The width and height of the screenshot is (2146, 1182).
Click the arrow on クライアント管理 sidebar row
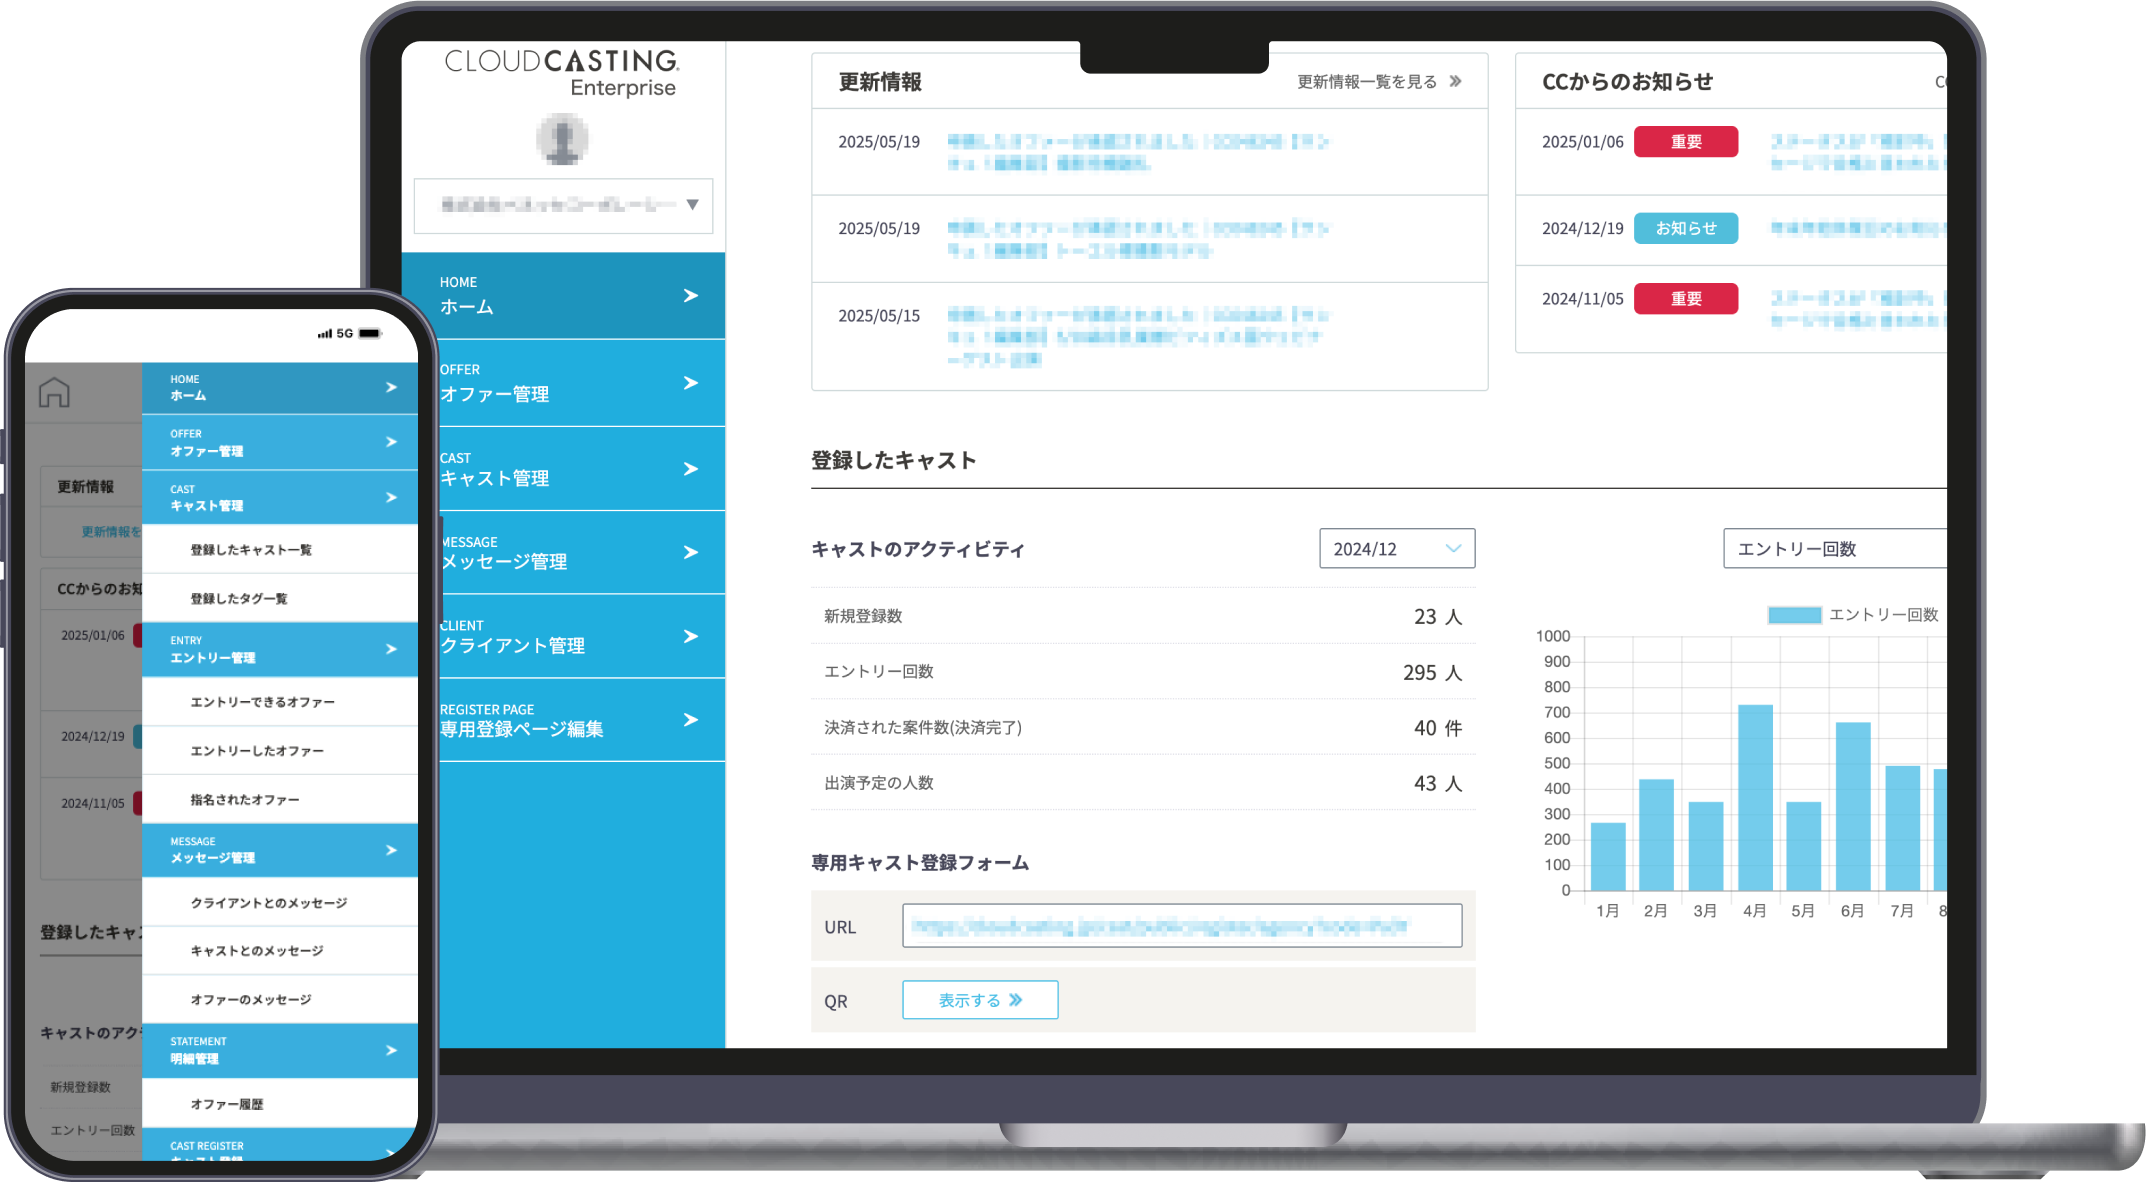690,636
